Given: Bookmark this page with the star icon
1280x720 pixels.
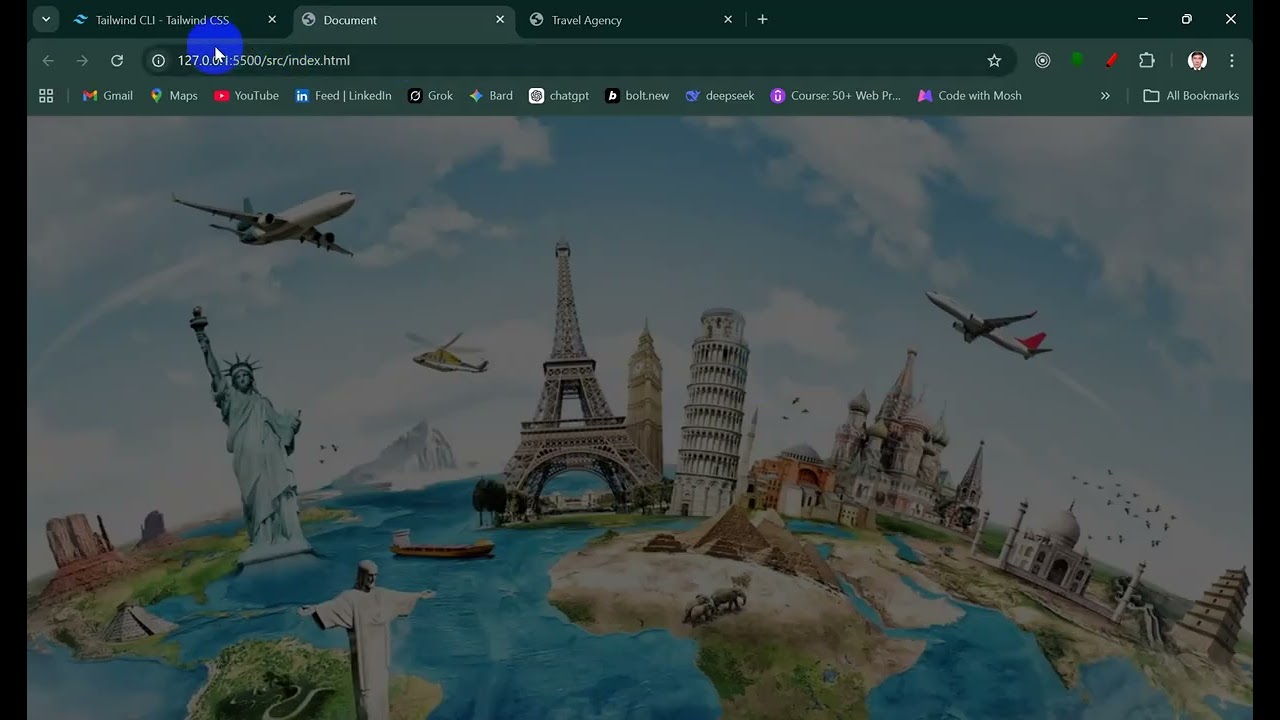Looking at the screenshot, I should click(994, 61).
